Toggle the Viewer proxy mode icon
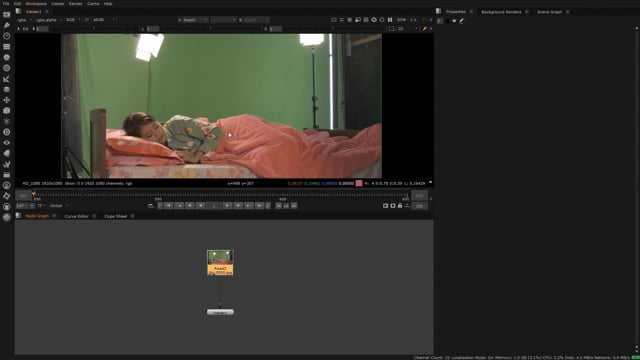The image size is (640, 360). 358,20
